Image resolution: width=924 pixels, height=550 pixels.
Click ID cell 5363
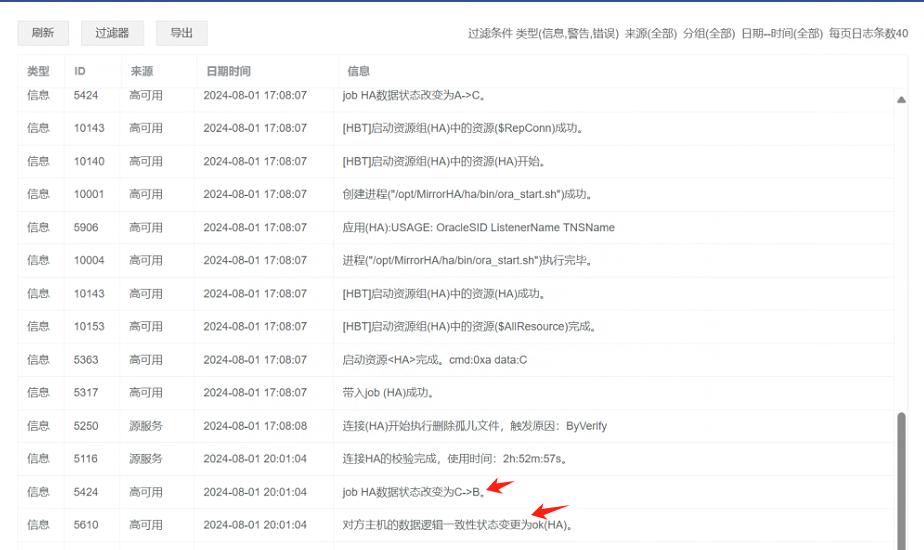coord(86,360)
